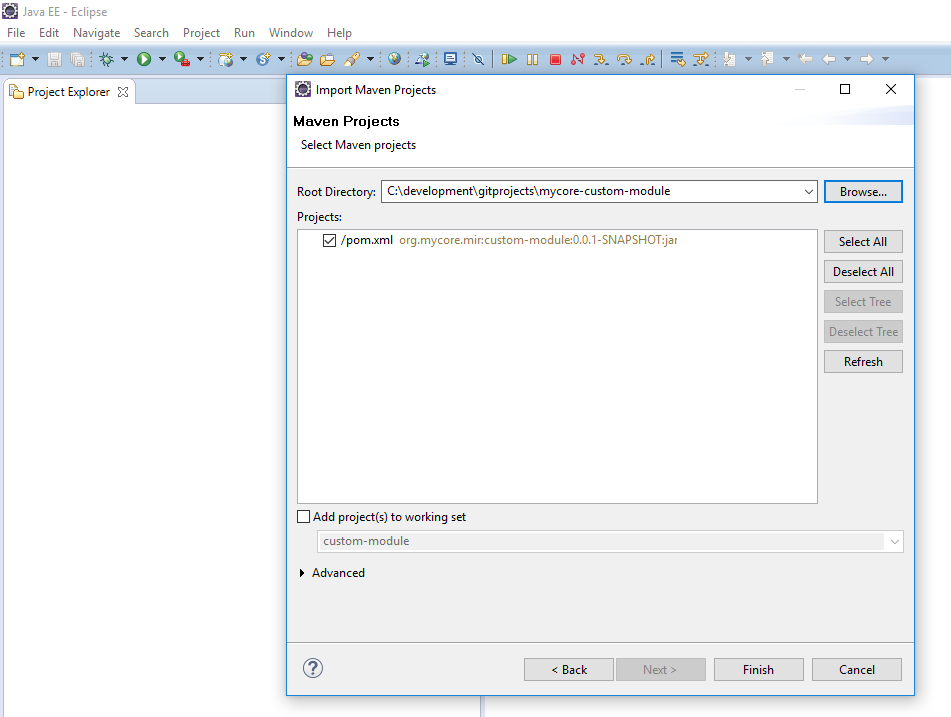
Task: Close the Project Explorer view
Action: coord(123,92)
